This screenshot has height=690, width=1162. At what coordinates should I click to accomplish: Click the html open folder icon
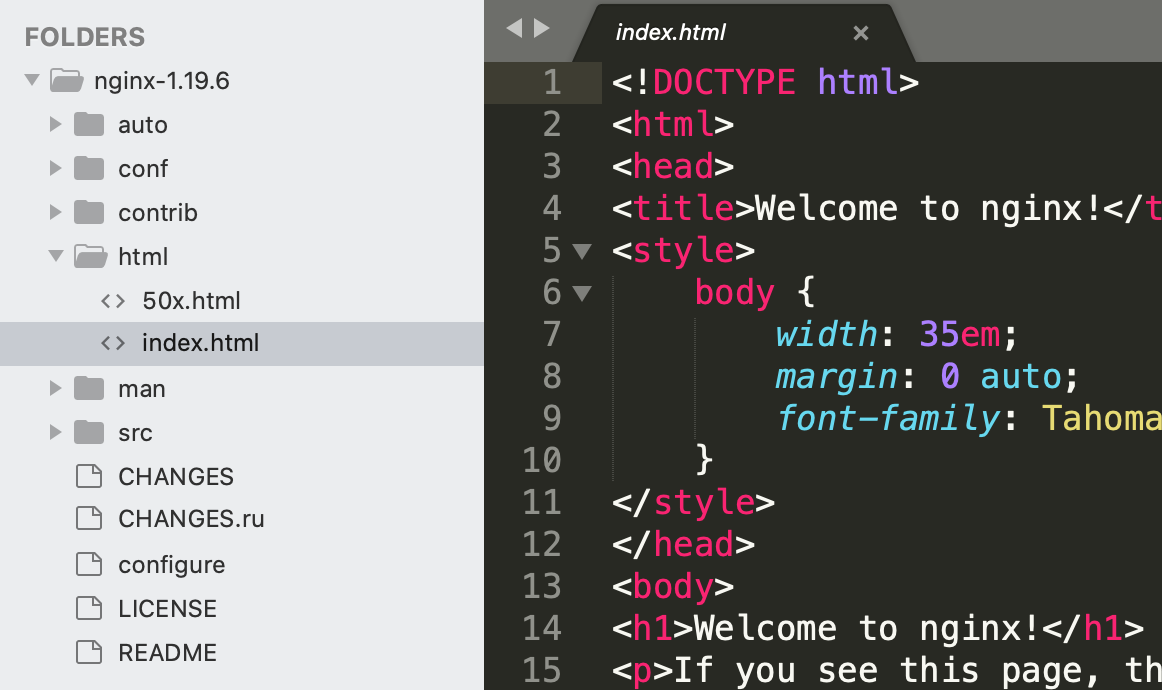(x=90, y=256)
